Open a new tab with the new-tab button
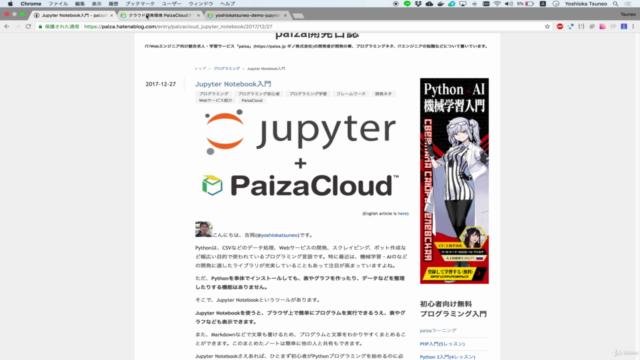The image size is (640, 360). pyautogui.click(x=298, y=16)
